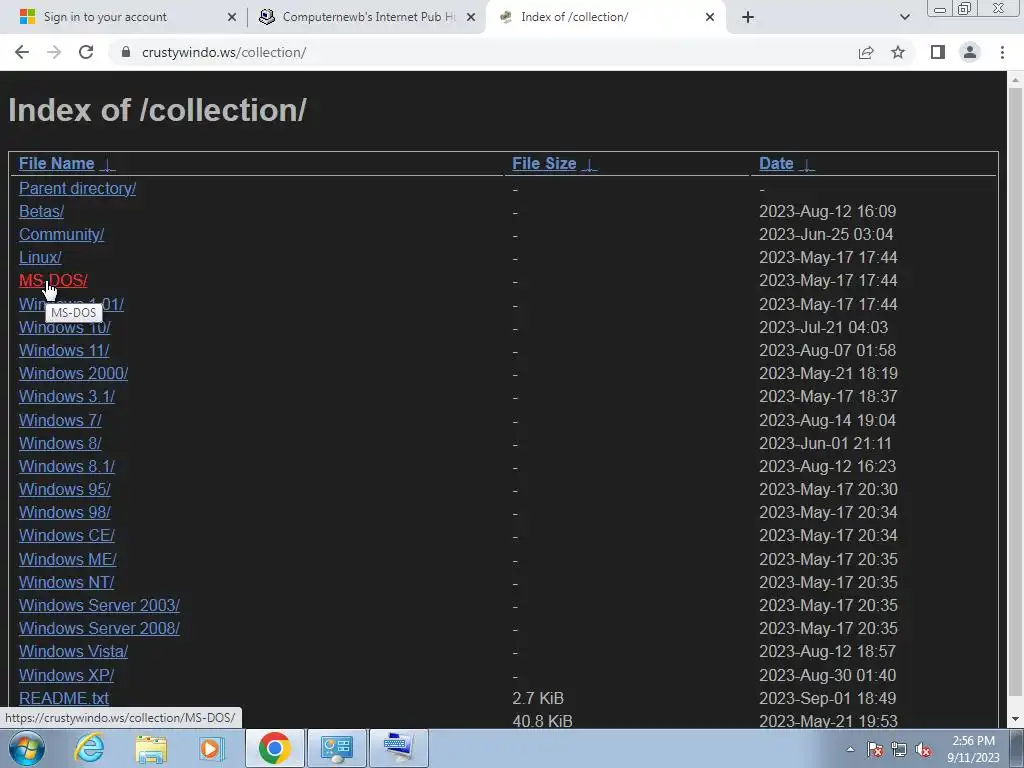The image size is (1024, 768).
Task: Open the Windows Server 2003 folder
Action: (x=99, y=605)
